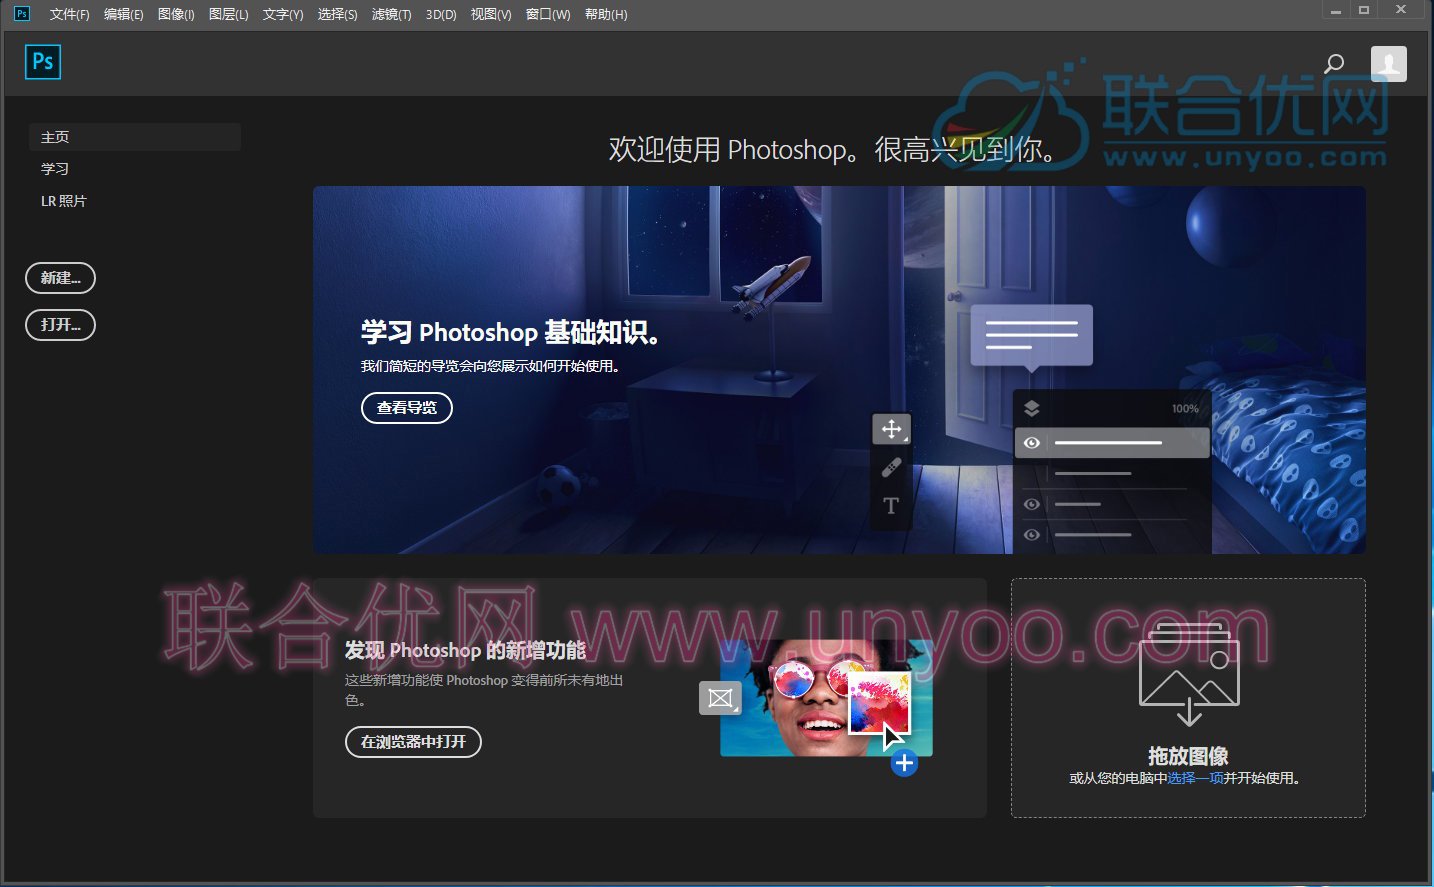Click the 打开... button
Viewport: 1434px width, 887px height.
click(x=60, y=325)
